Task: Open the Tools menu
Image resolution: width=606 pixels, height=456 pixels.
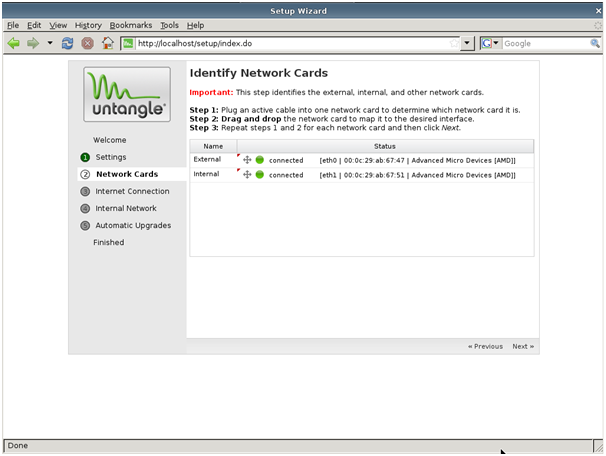Action: point(170,25)
